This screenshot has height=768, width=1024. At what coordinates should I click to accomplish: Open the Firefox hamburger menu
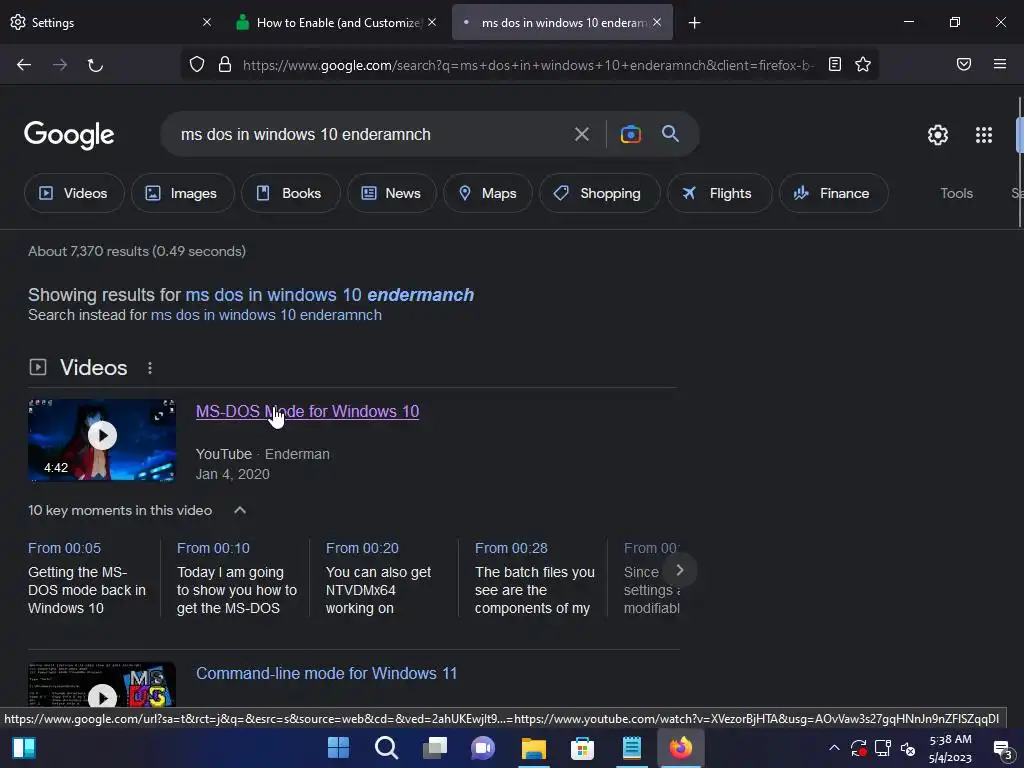coord(999,64)
